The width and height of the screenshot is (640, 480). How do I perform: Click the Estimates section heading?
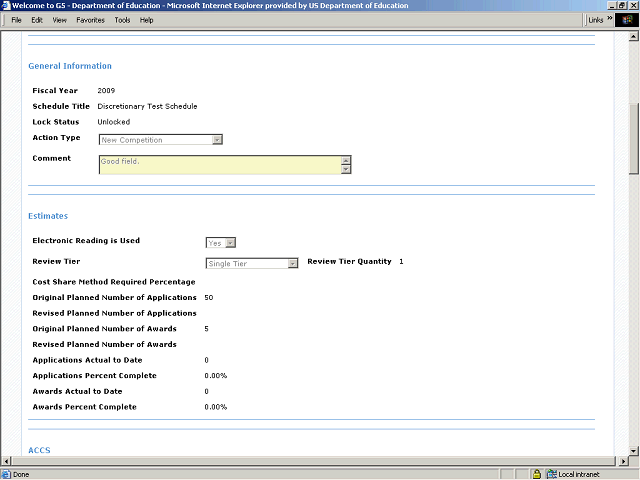pyautogui.click(x=48, y=216)
